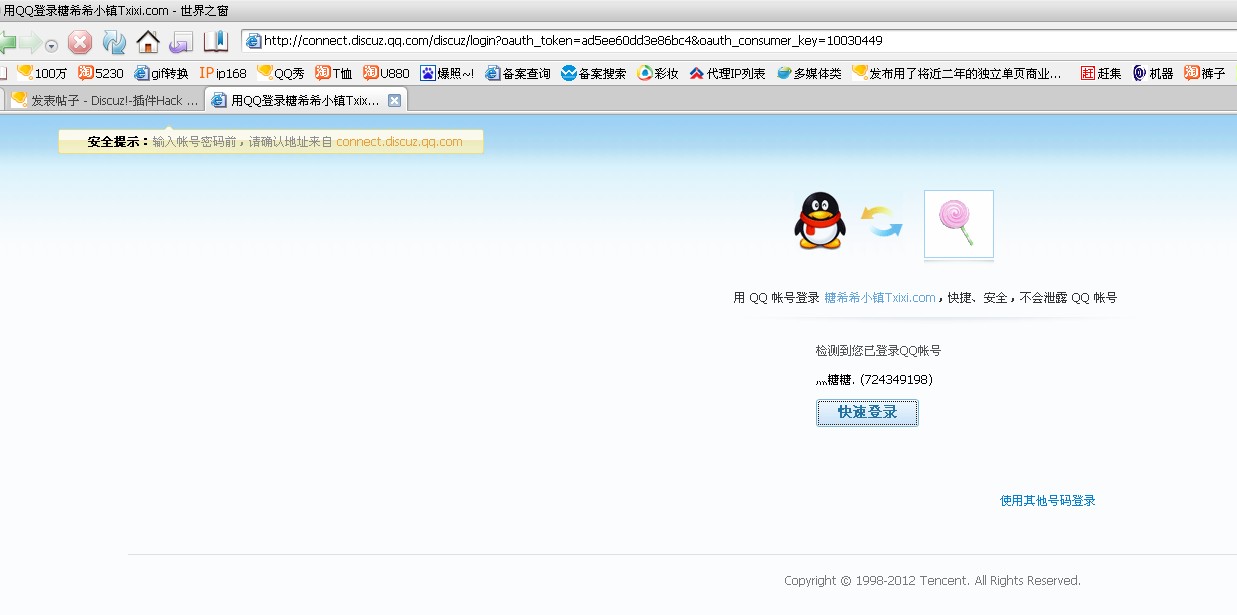Click the QQ penguin logo
The width and height of the screenshot is (1237, 615).
820,221
